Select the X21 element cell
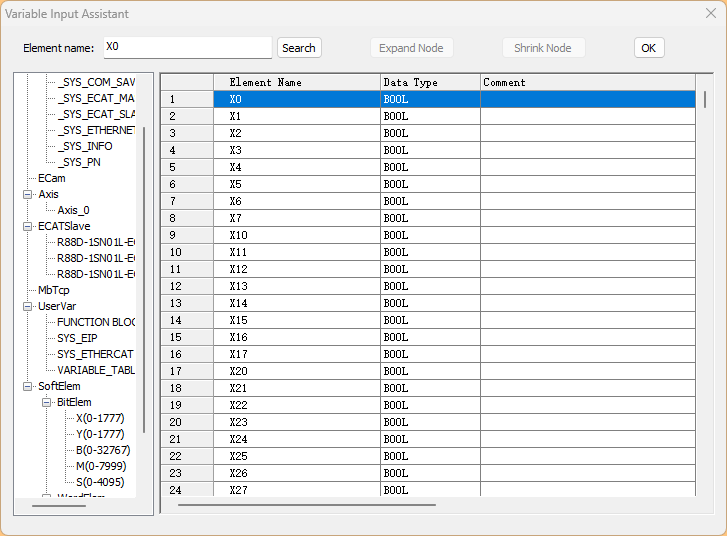The height and width of the screenshot is (536, 727). 297,389
